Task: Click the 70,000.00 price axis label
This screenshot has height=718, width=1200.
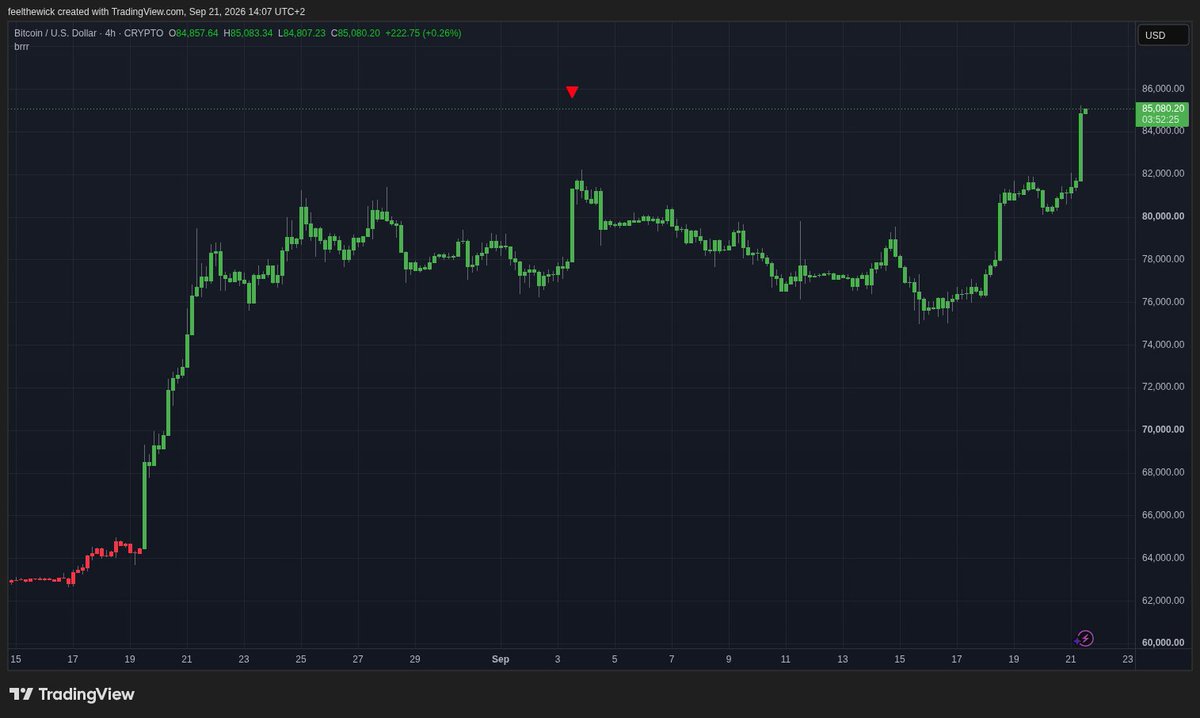Action: click(1163, 429)
